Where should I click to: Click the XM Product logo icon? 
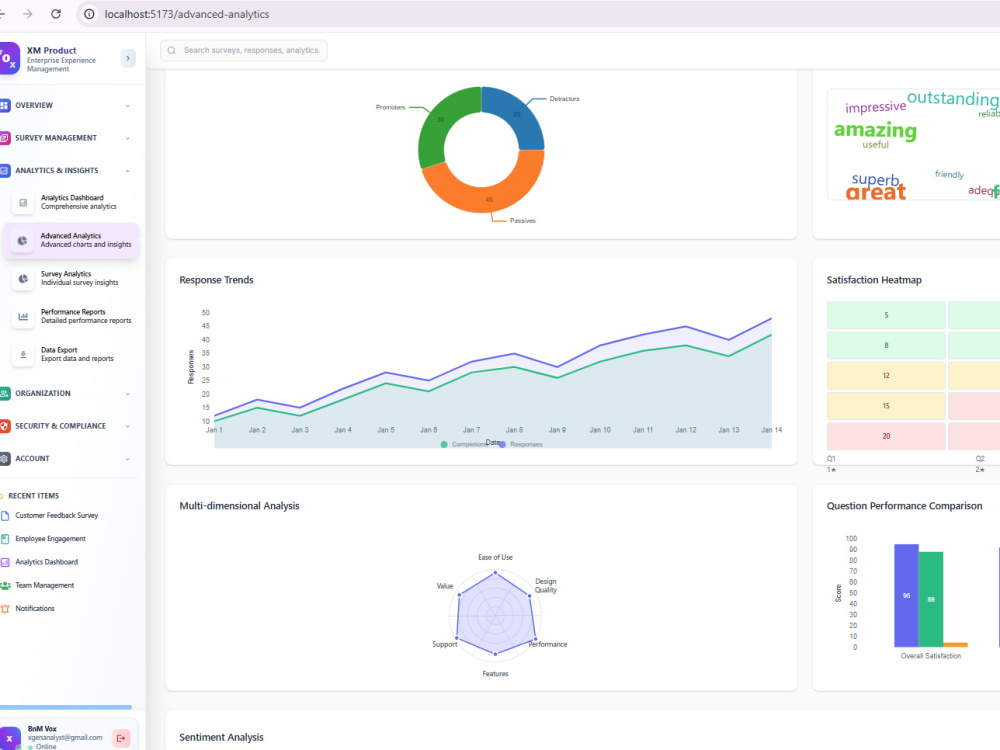coord(9,58)
